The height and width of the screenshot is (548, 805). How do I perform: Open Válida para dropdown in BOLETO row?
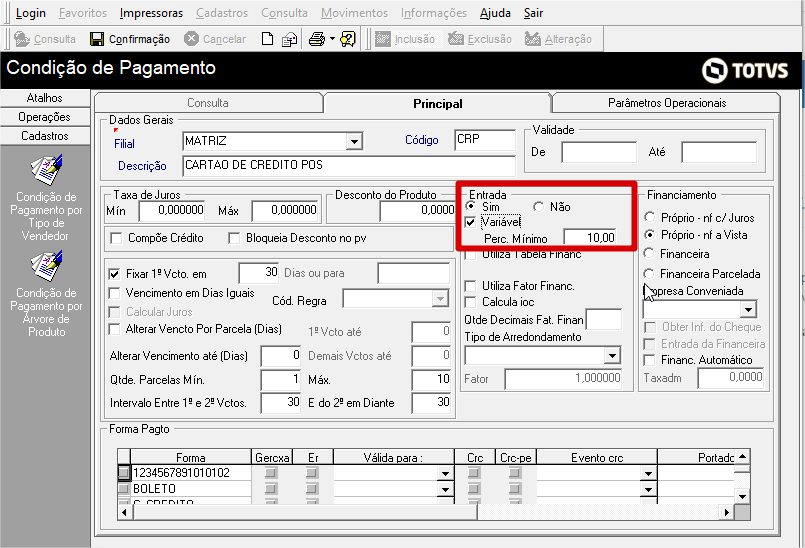[x=445, y=489]
